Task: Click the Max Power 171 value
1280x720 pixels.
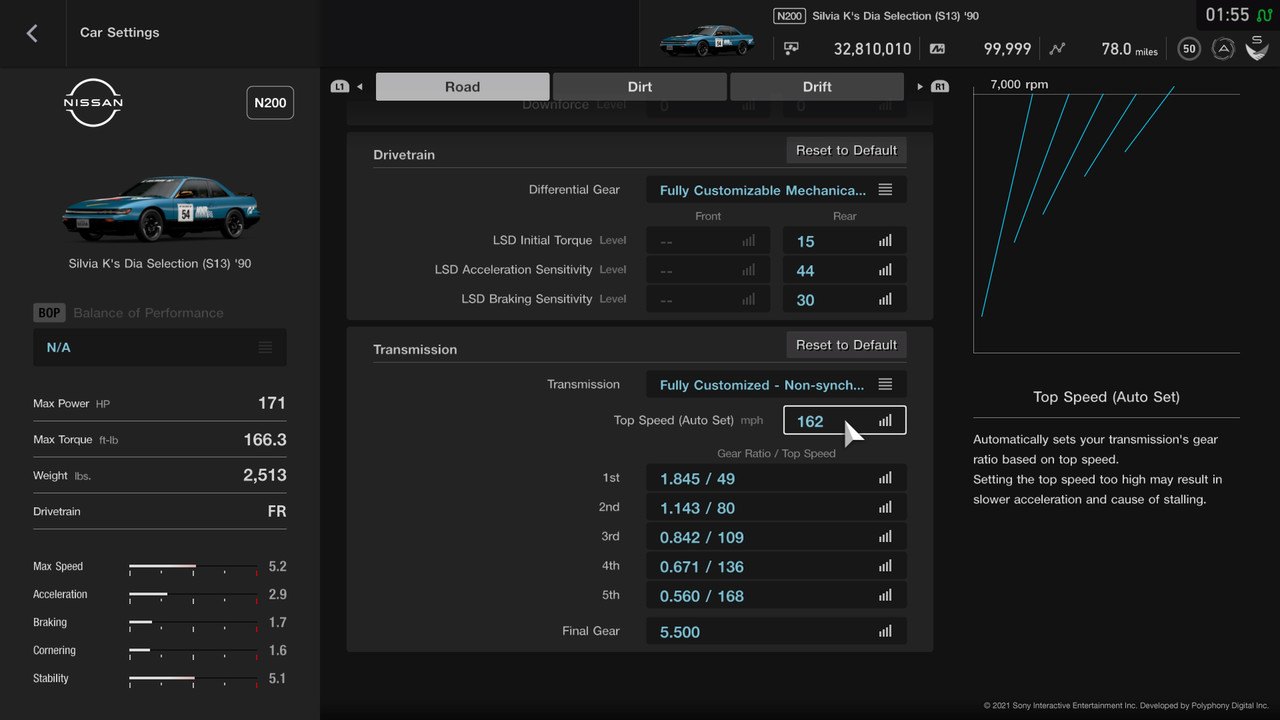Action: (272, 403)
